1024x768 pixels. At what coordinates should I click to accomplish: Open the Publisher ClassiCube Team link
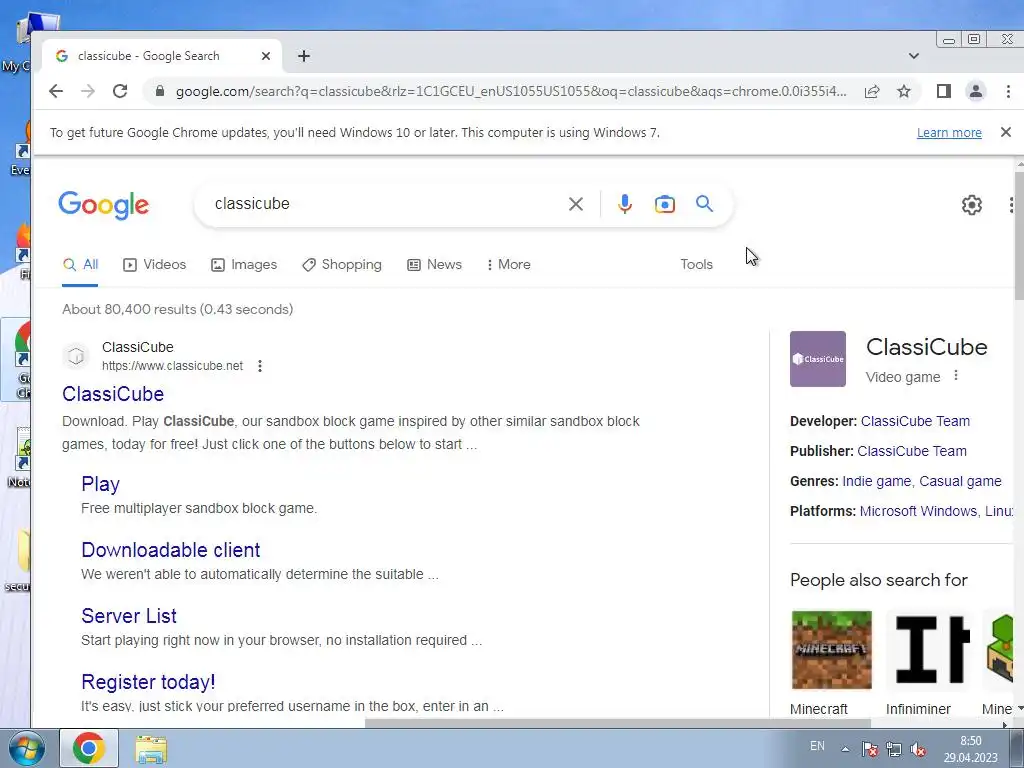tap(912, 451)
